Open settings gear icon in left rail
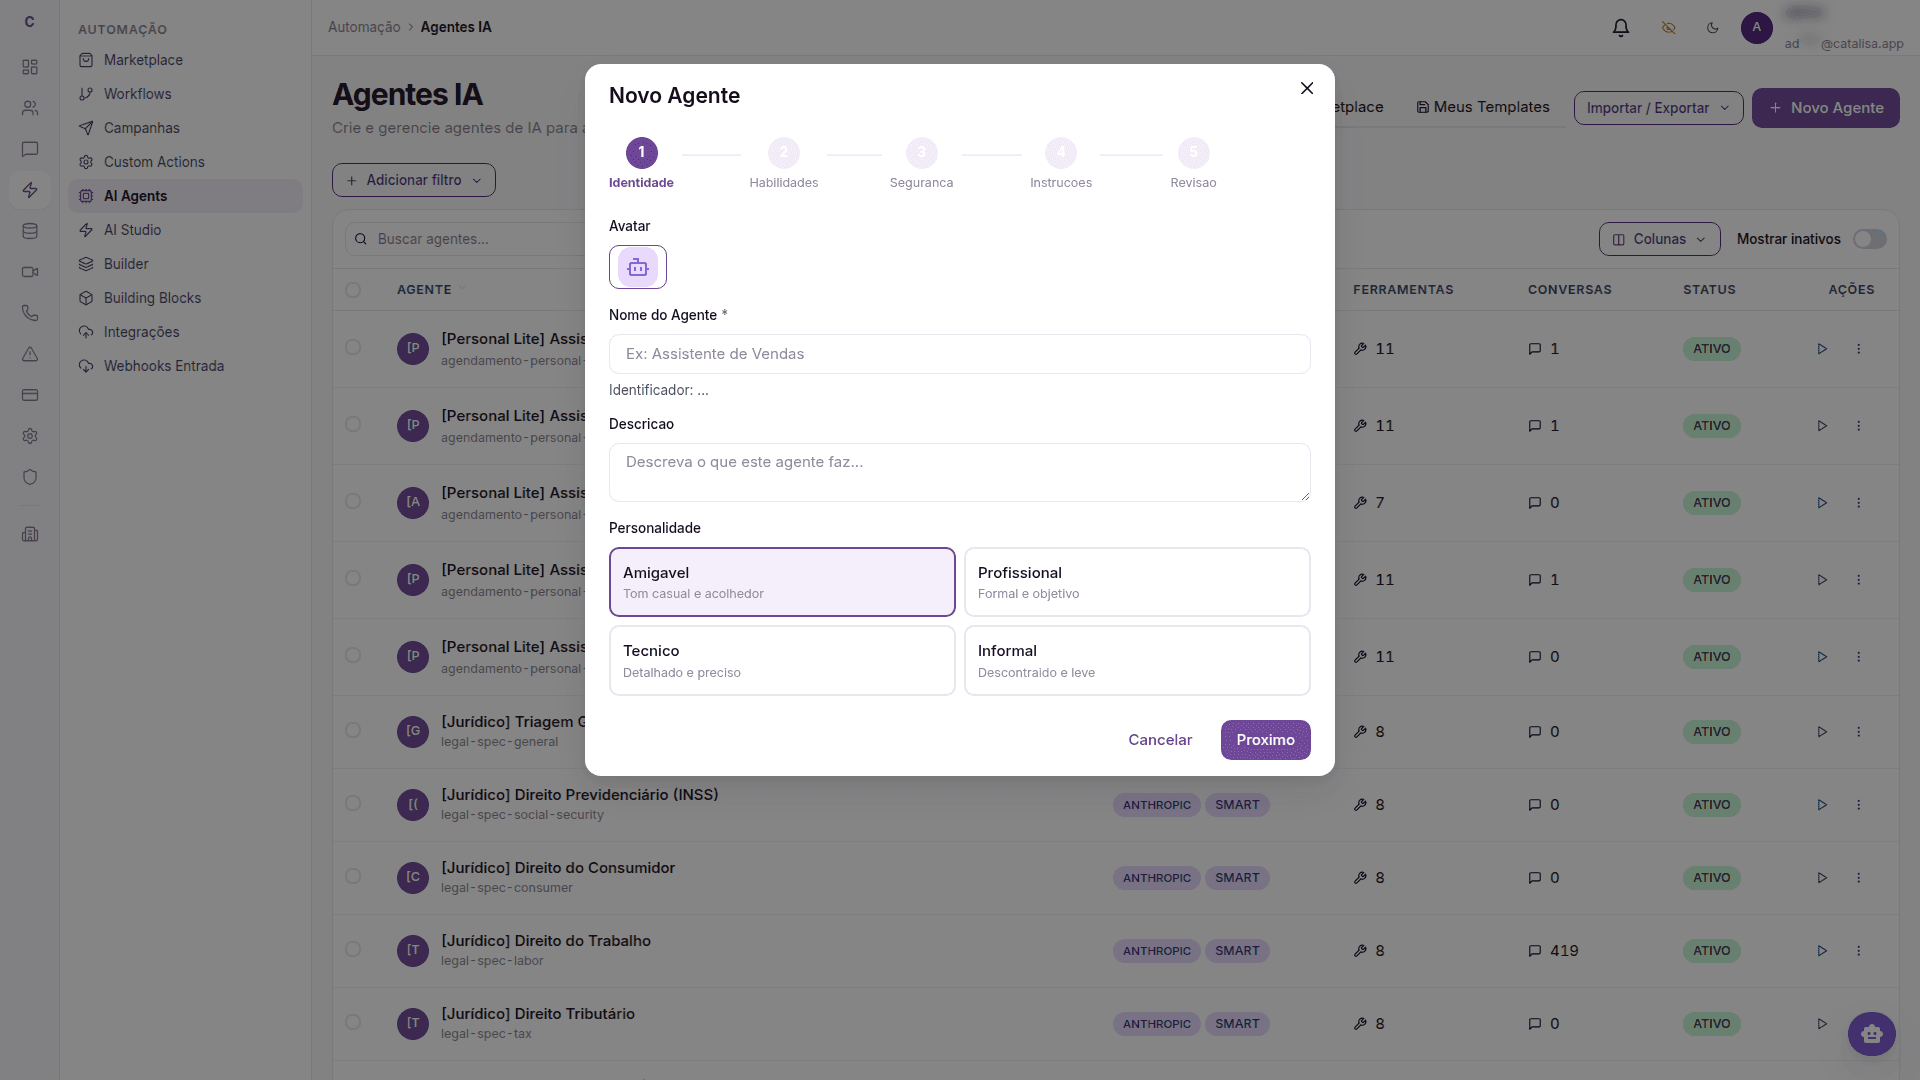The width and height of the screenshot is (1920, 1080). [30, 436]
